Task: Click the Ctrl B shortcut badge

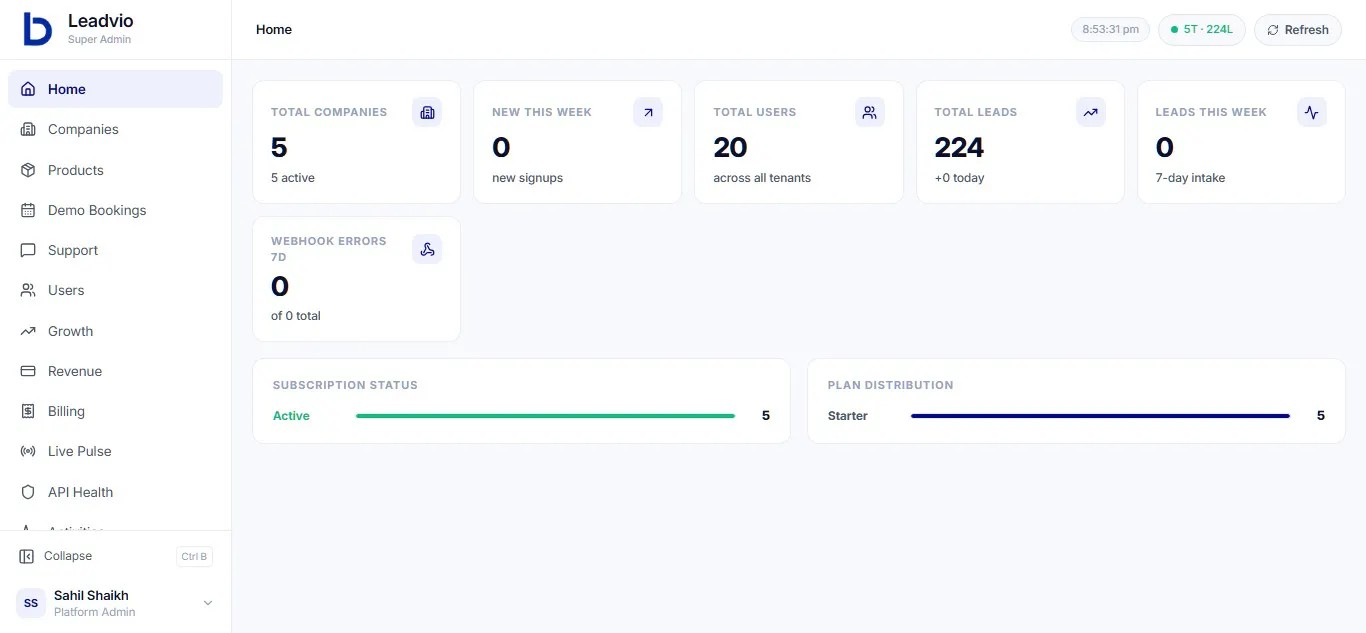Action: click(195, 557)
